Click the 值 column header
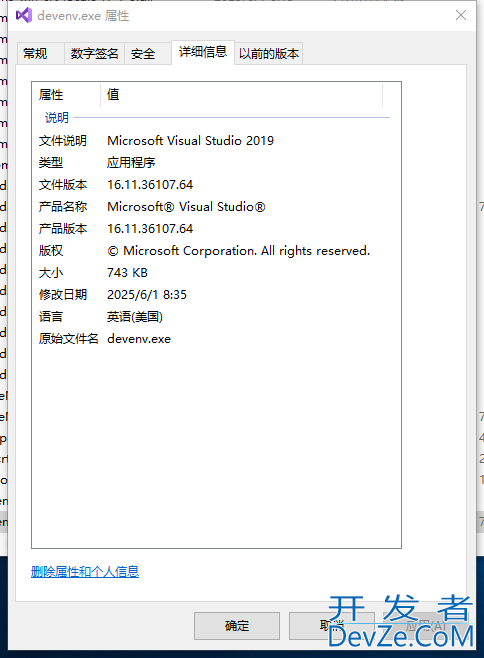The width and height of the screenshot is (484, 658). [241, 94]
